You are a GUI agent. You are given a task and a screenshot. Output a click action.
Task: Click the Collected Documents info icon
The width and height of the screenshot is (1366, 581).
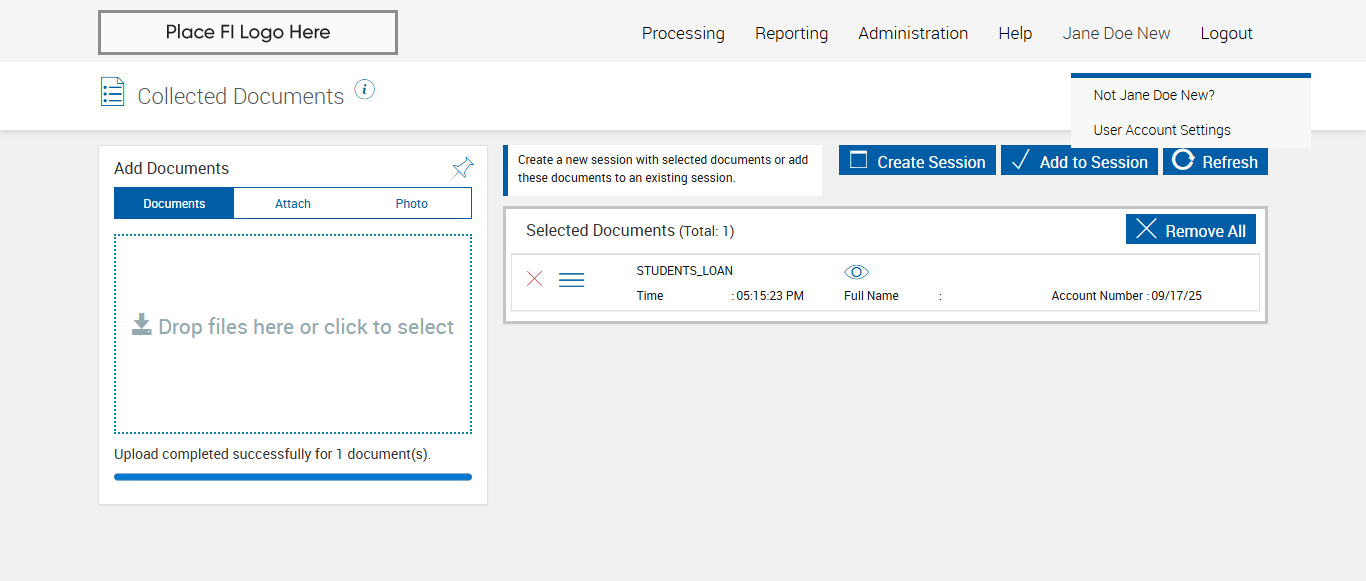click(x=365, y=90)
